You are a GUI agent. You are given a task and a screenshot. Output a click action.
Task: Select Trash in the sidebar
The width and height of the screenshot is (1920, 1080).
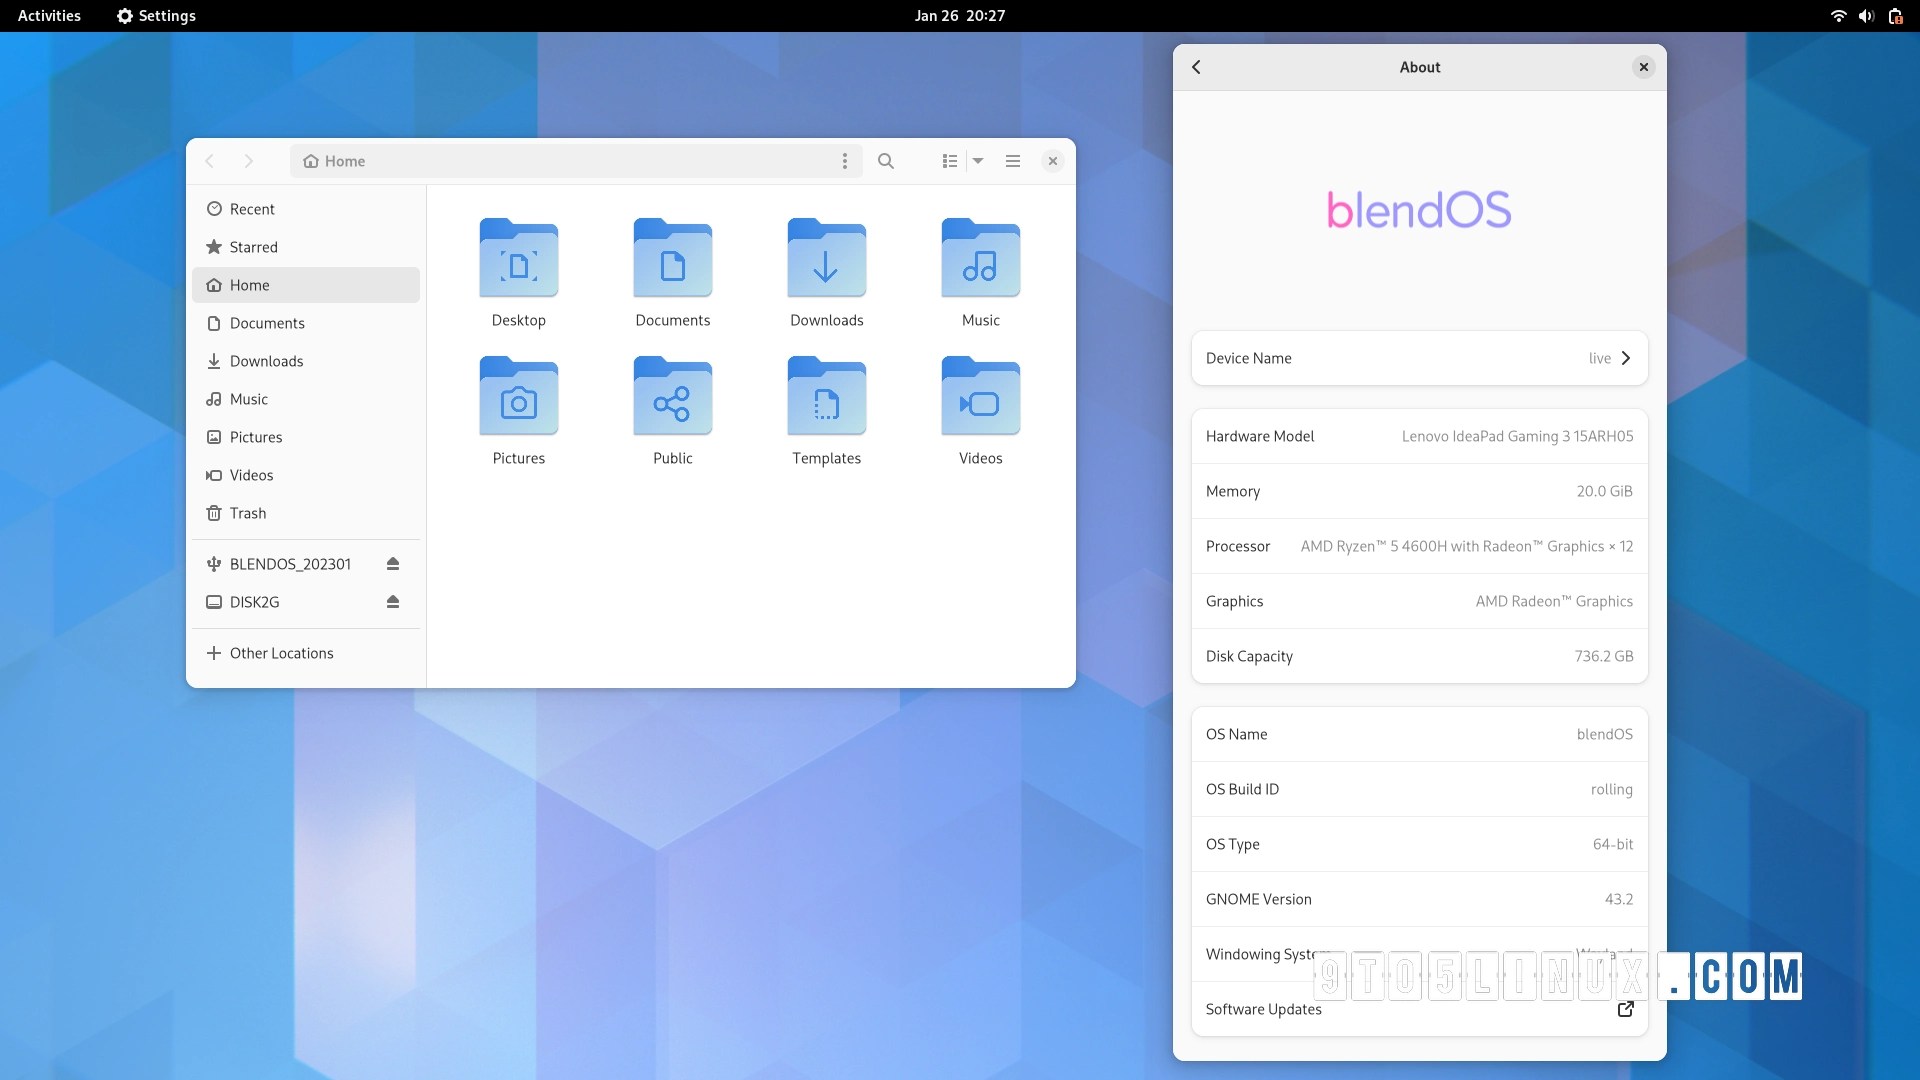tap(247, 513)
